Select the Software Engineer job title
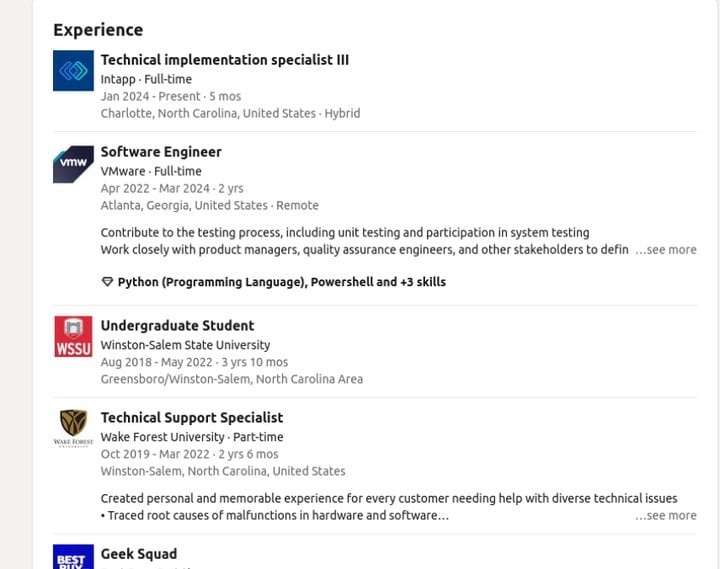This screenshot has height=569, width=720. [161, 152]
